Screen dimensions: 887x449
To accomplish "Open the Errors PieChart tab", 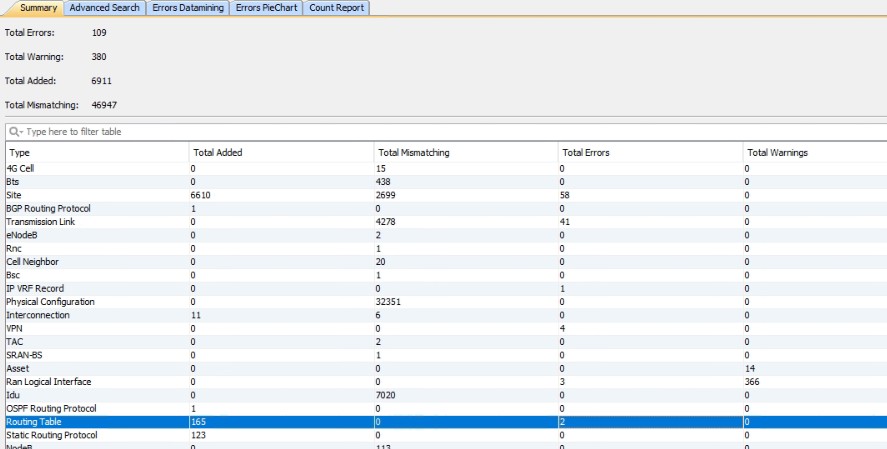I will coord(266,8).
